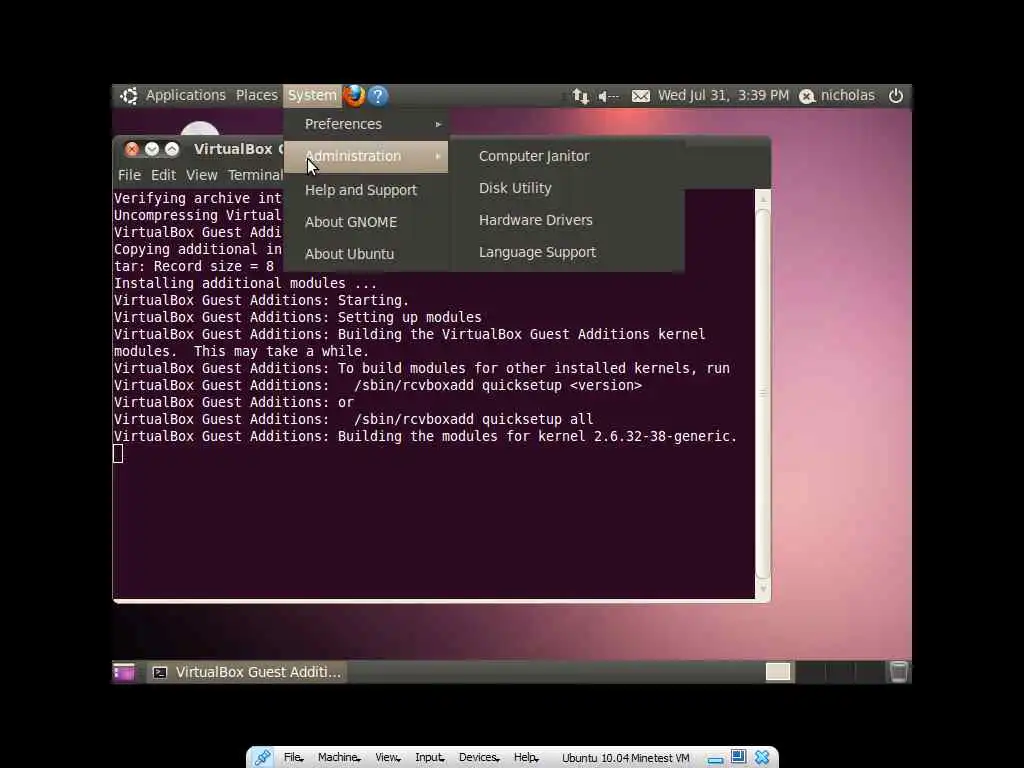Click VirtualBox Guest Additi... taskbar button
Screen dimensions: 1024x768
pyautogui.click(x=246, y=672)
